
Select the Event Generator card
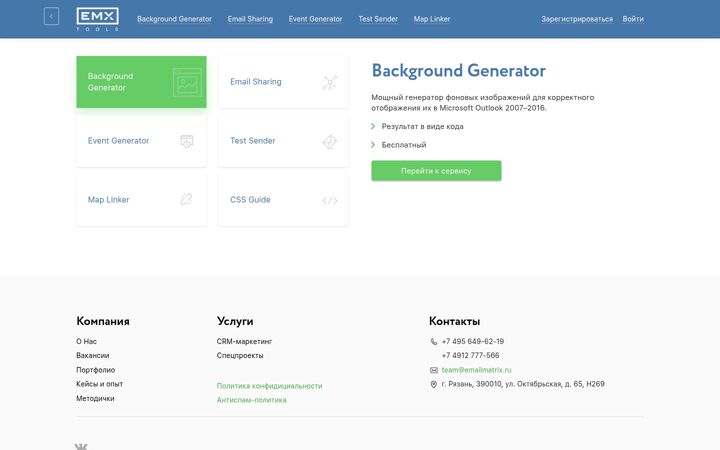click(141, 141)
